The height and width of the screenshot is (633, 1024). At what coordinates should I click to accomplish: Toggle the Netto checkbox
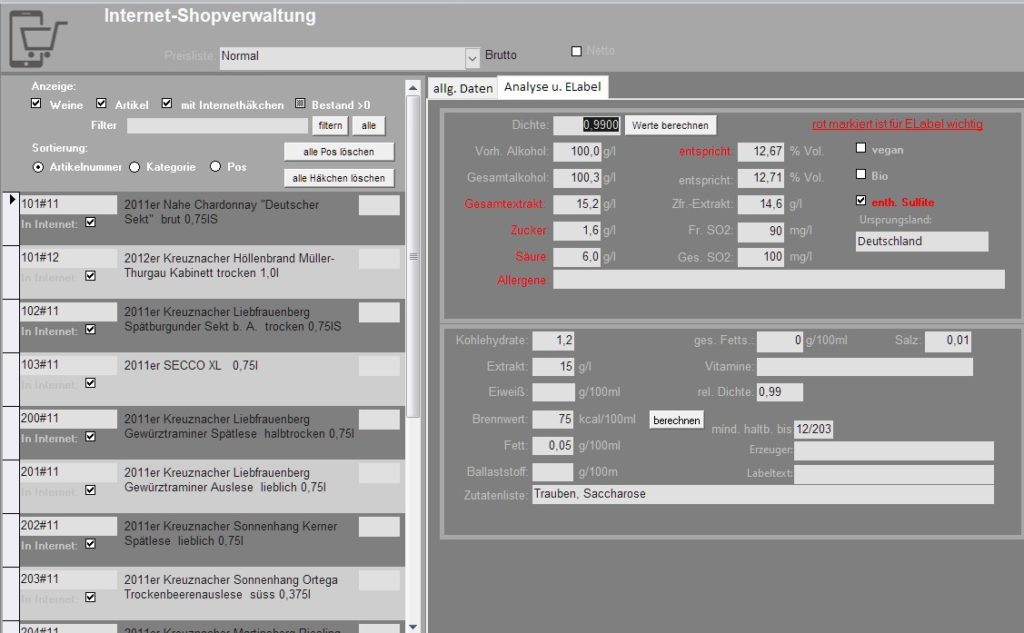pyautogui.click(x=576, y=51)
